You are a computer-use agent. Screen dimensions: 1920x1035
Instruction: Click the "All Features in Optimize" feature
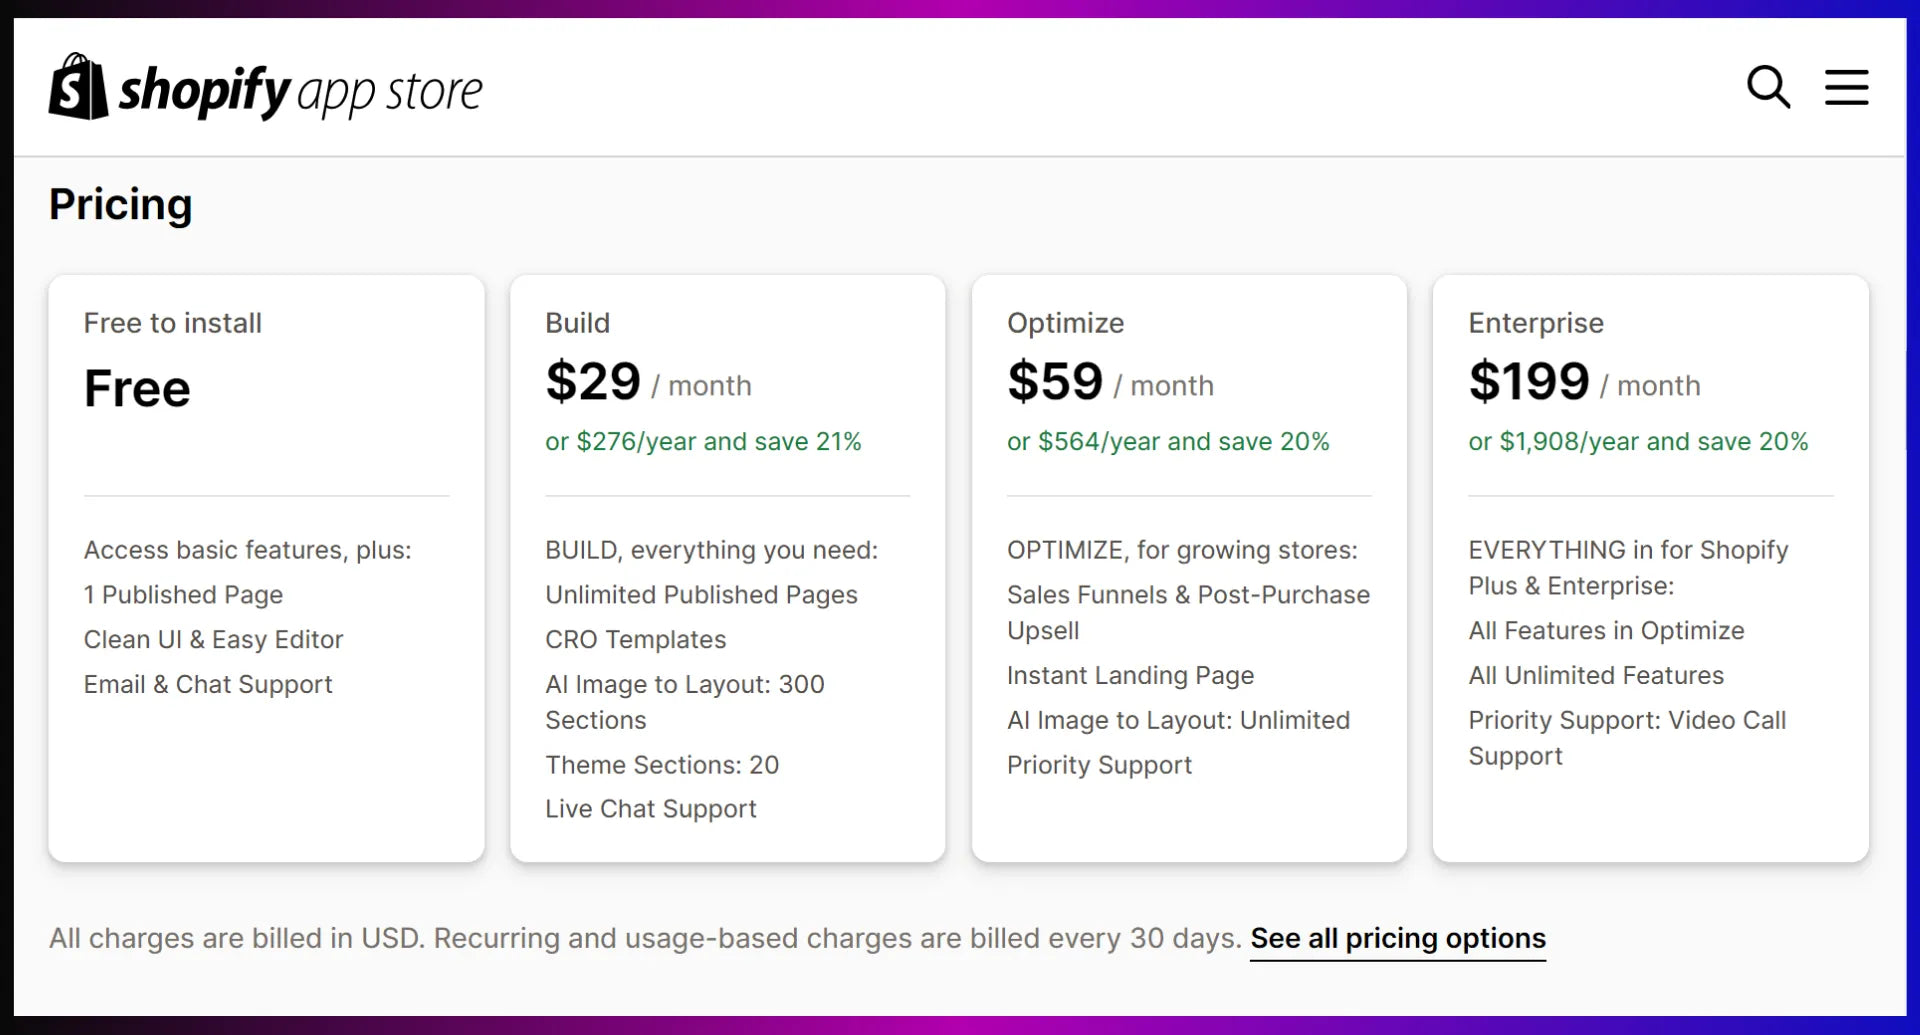point(1607,631)
